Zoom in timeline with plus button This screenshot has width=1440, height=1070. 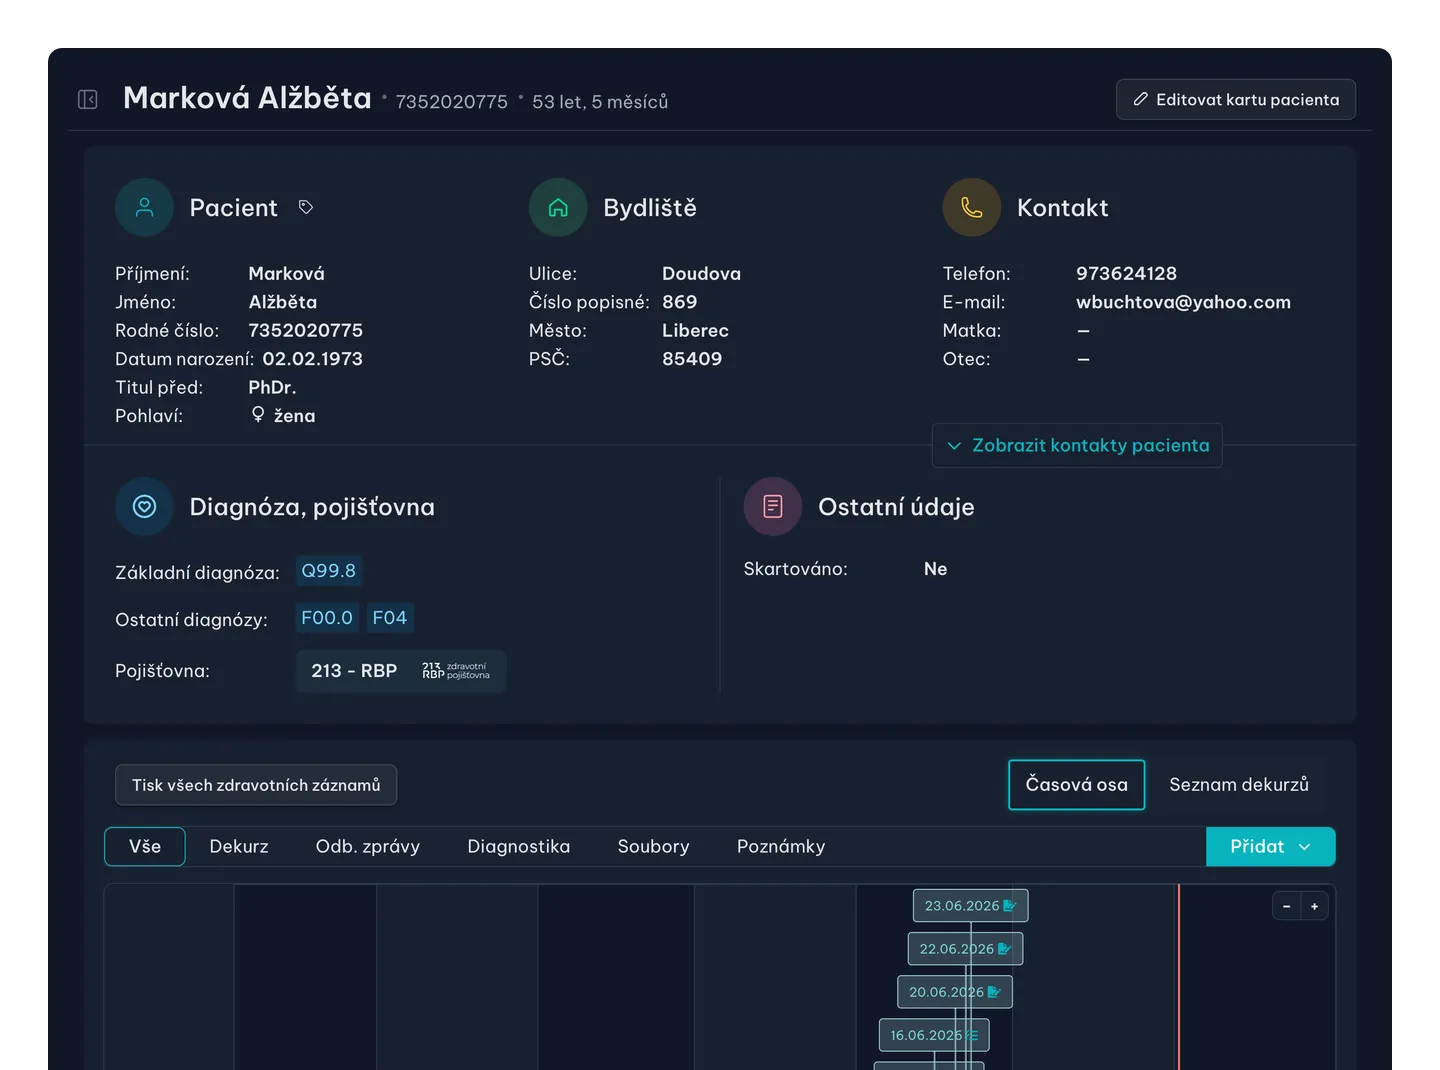coord(1314,906)
